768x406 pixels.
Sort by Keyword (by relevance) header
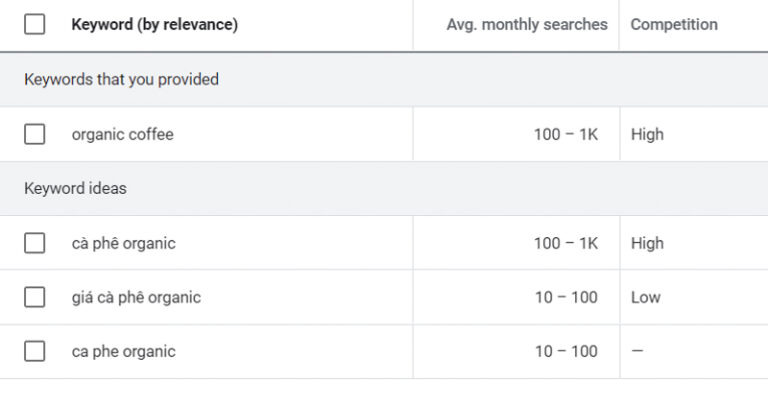154,25
